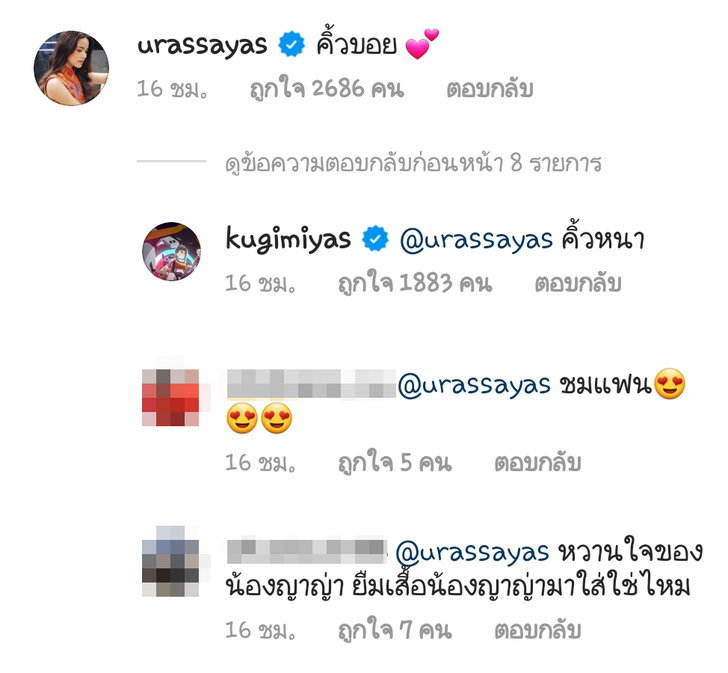Click the pink hearts emoji in first comment
Image resolution: width=728 pixels, height=673 pixels.
422,44
